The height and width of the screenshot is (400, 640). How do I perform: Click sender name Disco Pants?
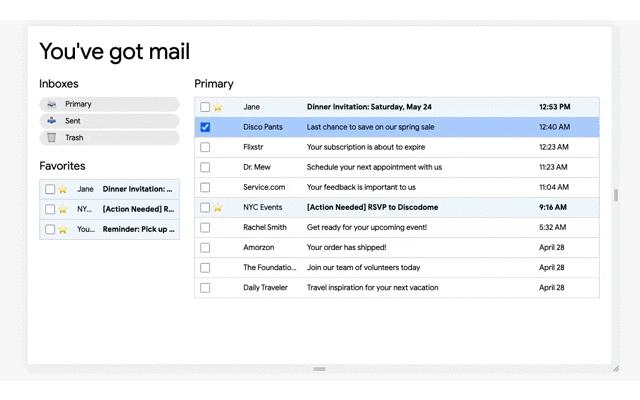pyautogui.click(x=263, y=127)
